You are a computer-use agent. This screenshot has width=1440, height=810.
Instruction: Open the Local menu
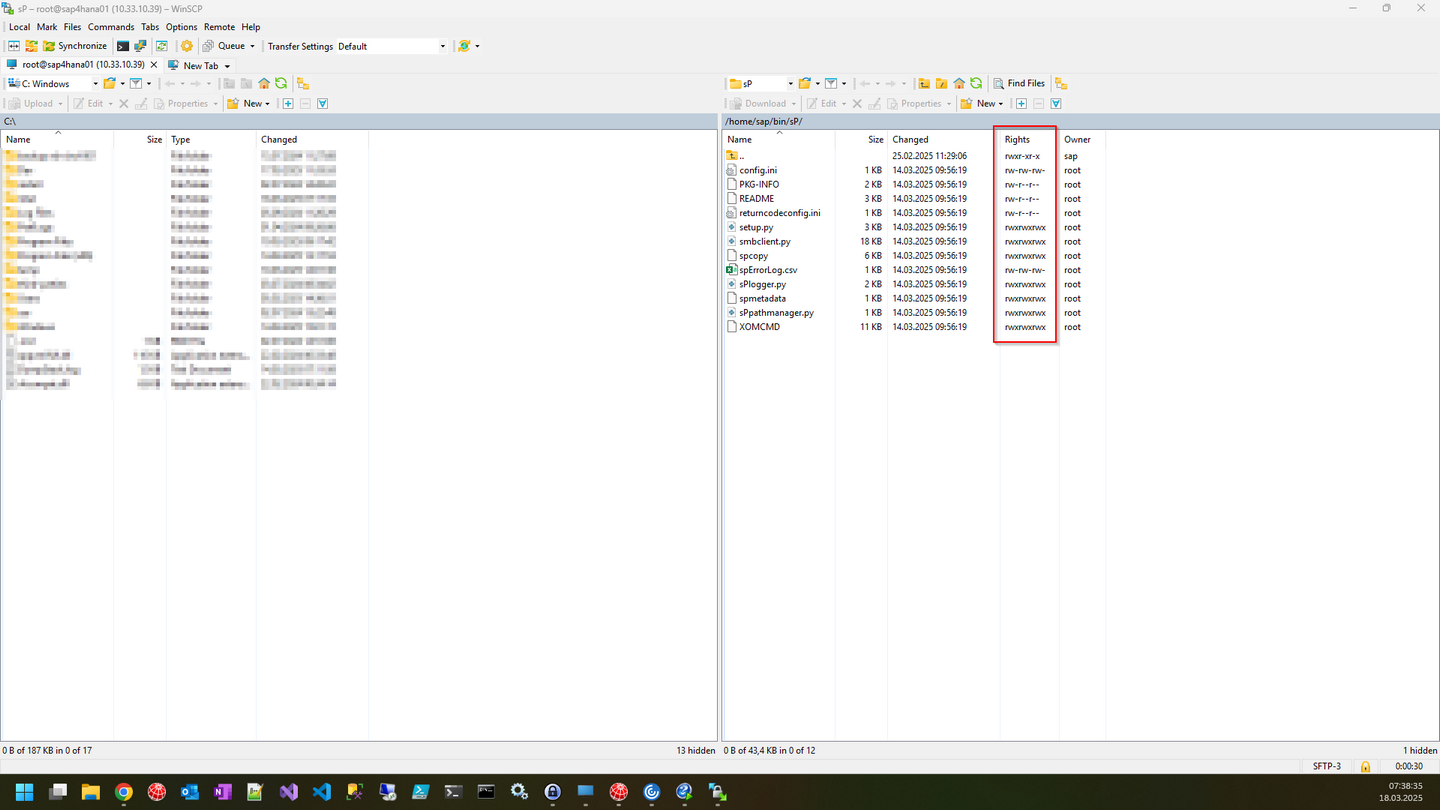[x=19, y=27]
